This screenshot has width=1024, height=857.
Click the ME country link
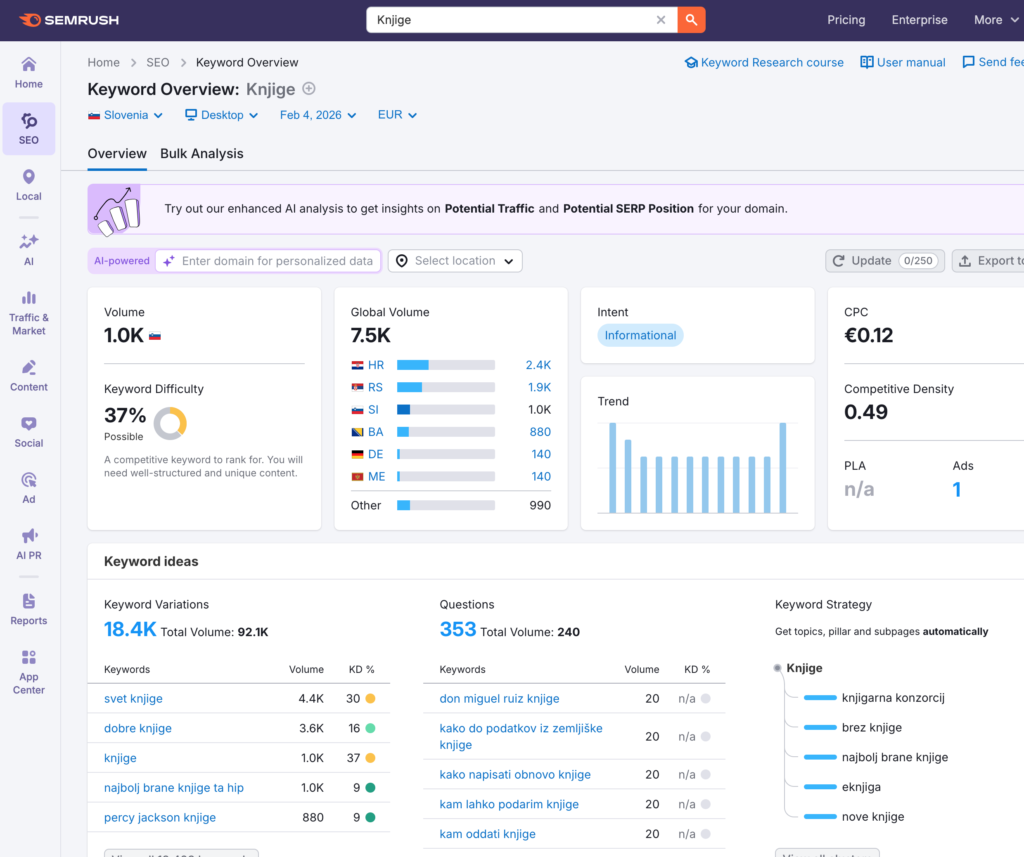[376, 476]
